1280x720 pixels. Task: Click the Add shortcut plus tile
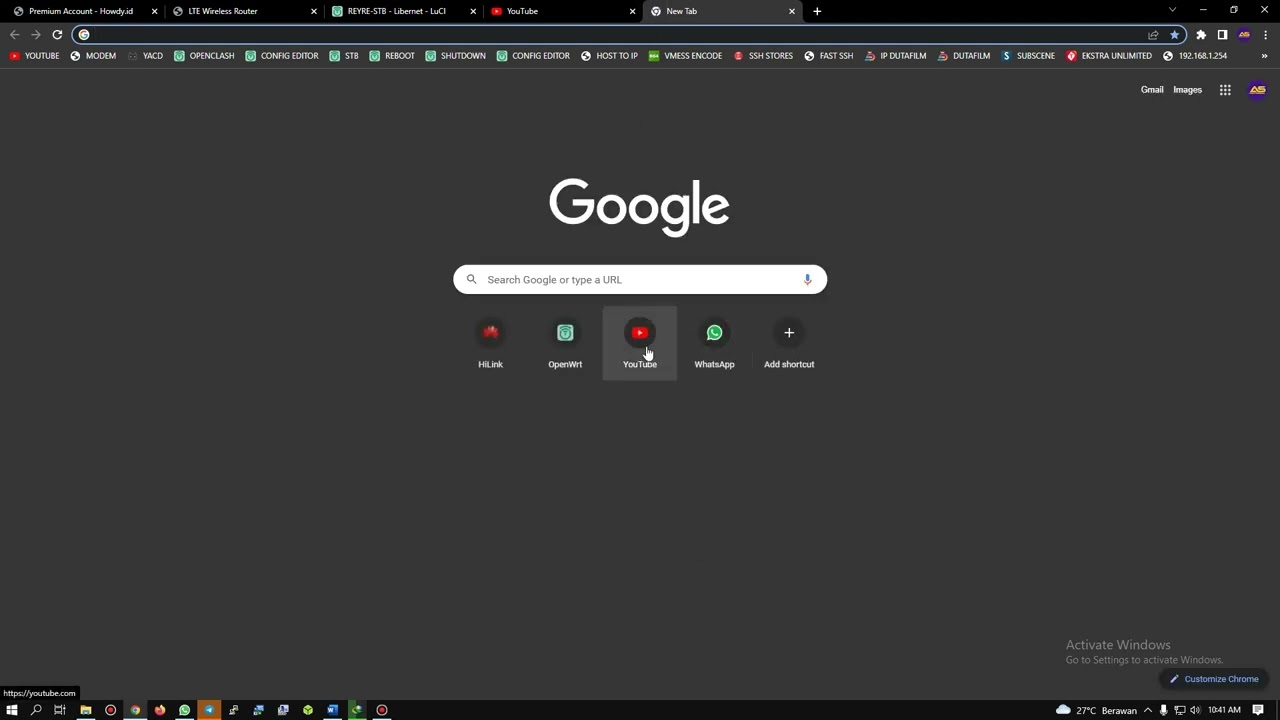(x=789, y=343)
